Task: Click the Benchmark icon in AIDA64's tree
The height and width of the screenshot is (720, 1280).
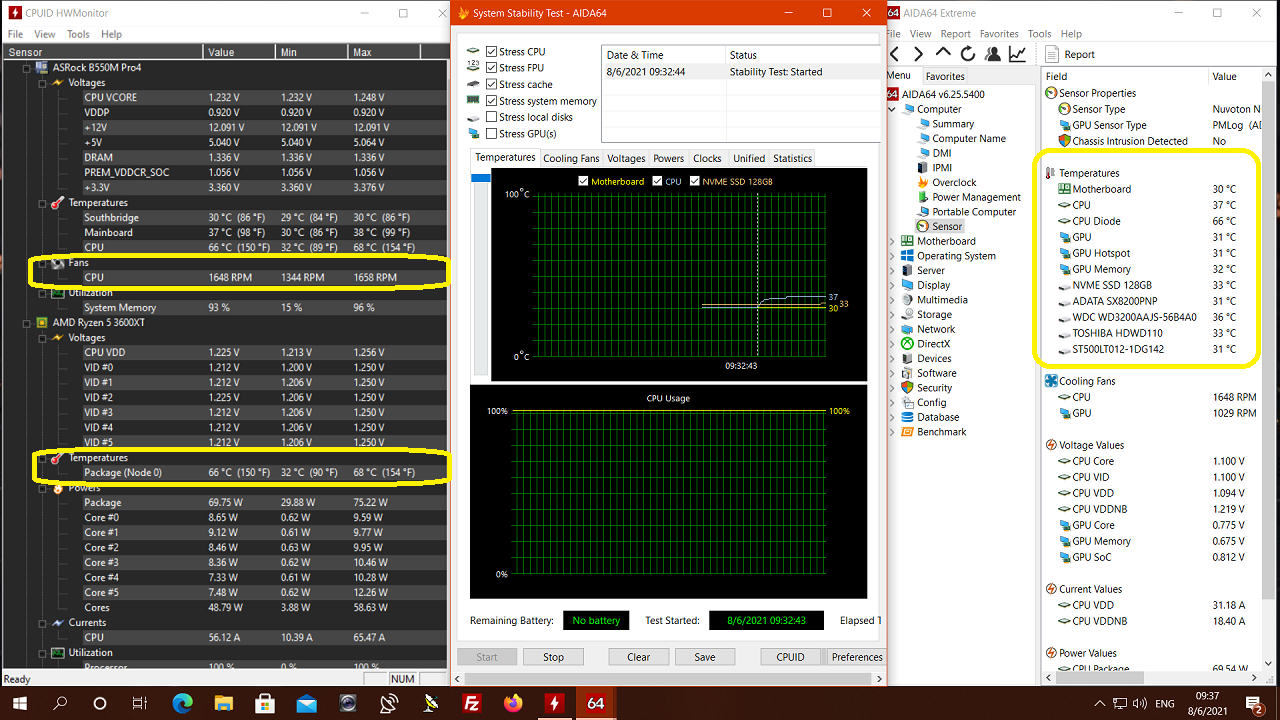Action: click(x=907, y=432)
